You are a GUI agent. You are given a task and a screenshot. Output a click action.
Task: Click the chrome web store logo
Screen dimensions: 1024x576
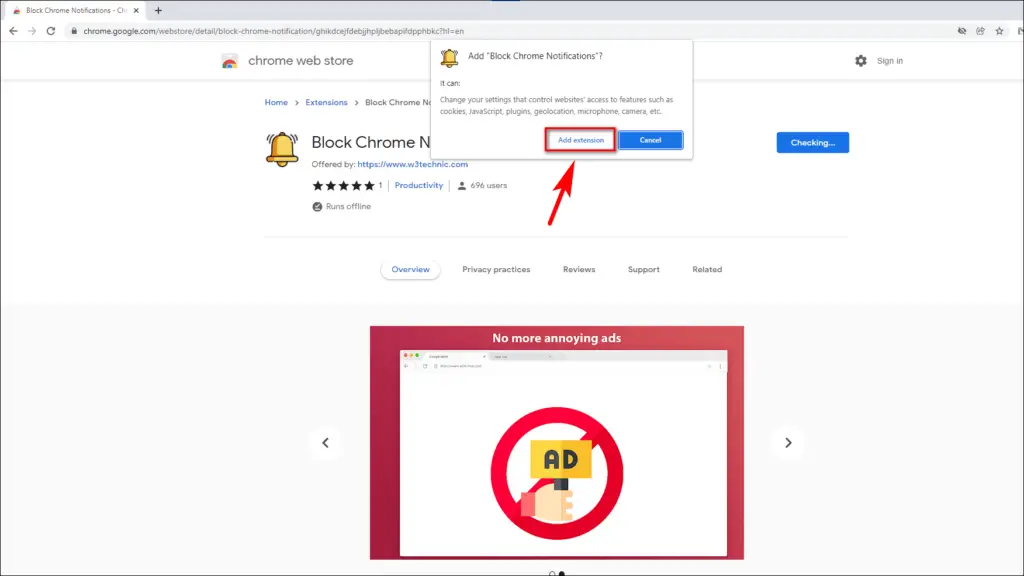point(229,61)
